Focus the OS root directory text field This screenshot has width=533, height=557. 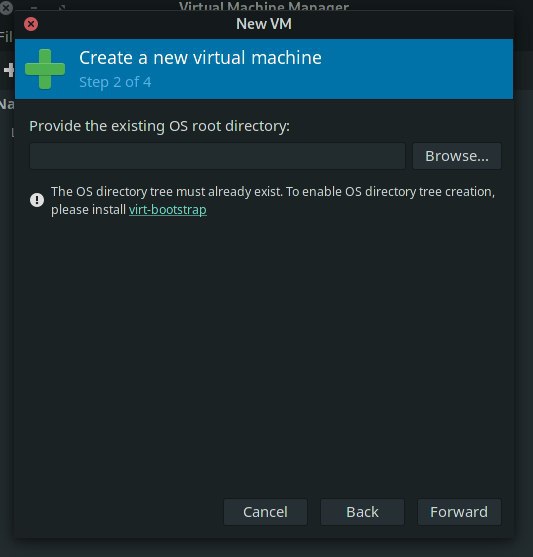pyautogui.click(x=217, y=156)
